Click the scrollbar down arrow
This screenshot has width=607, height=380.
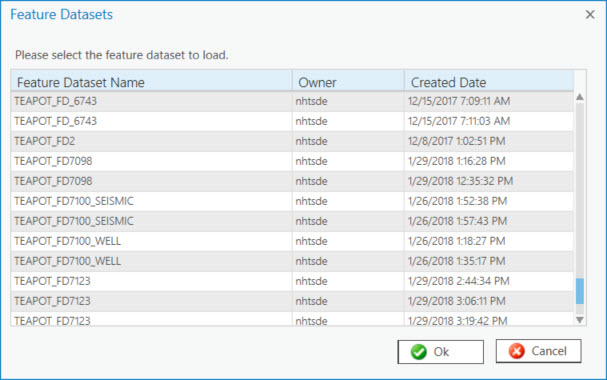pos(580,320)
